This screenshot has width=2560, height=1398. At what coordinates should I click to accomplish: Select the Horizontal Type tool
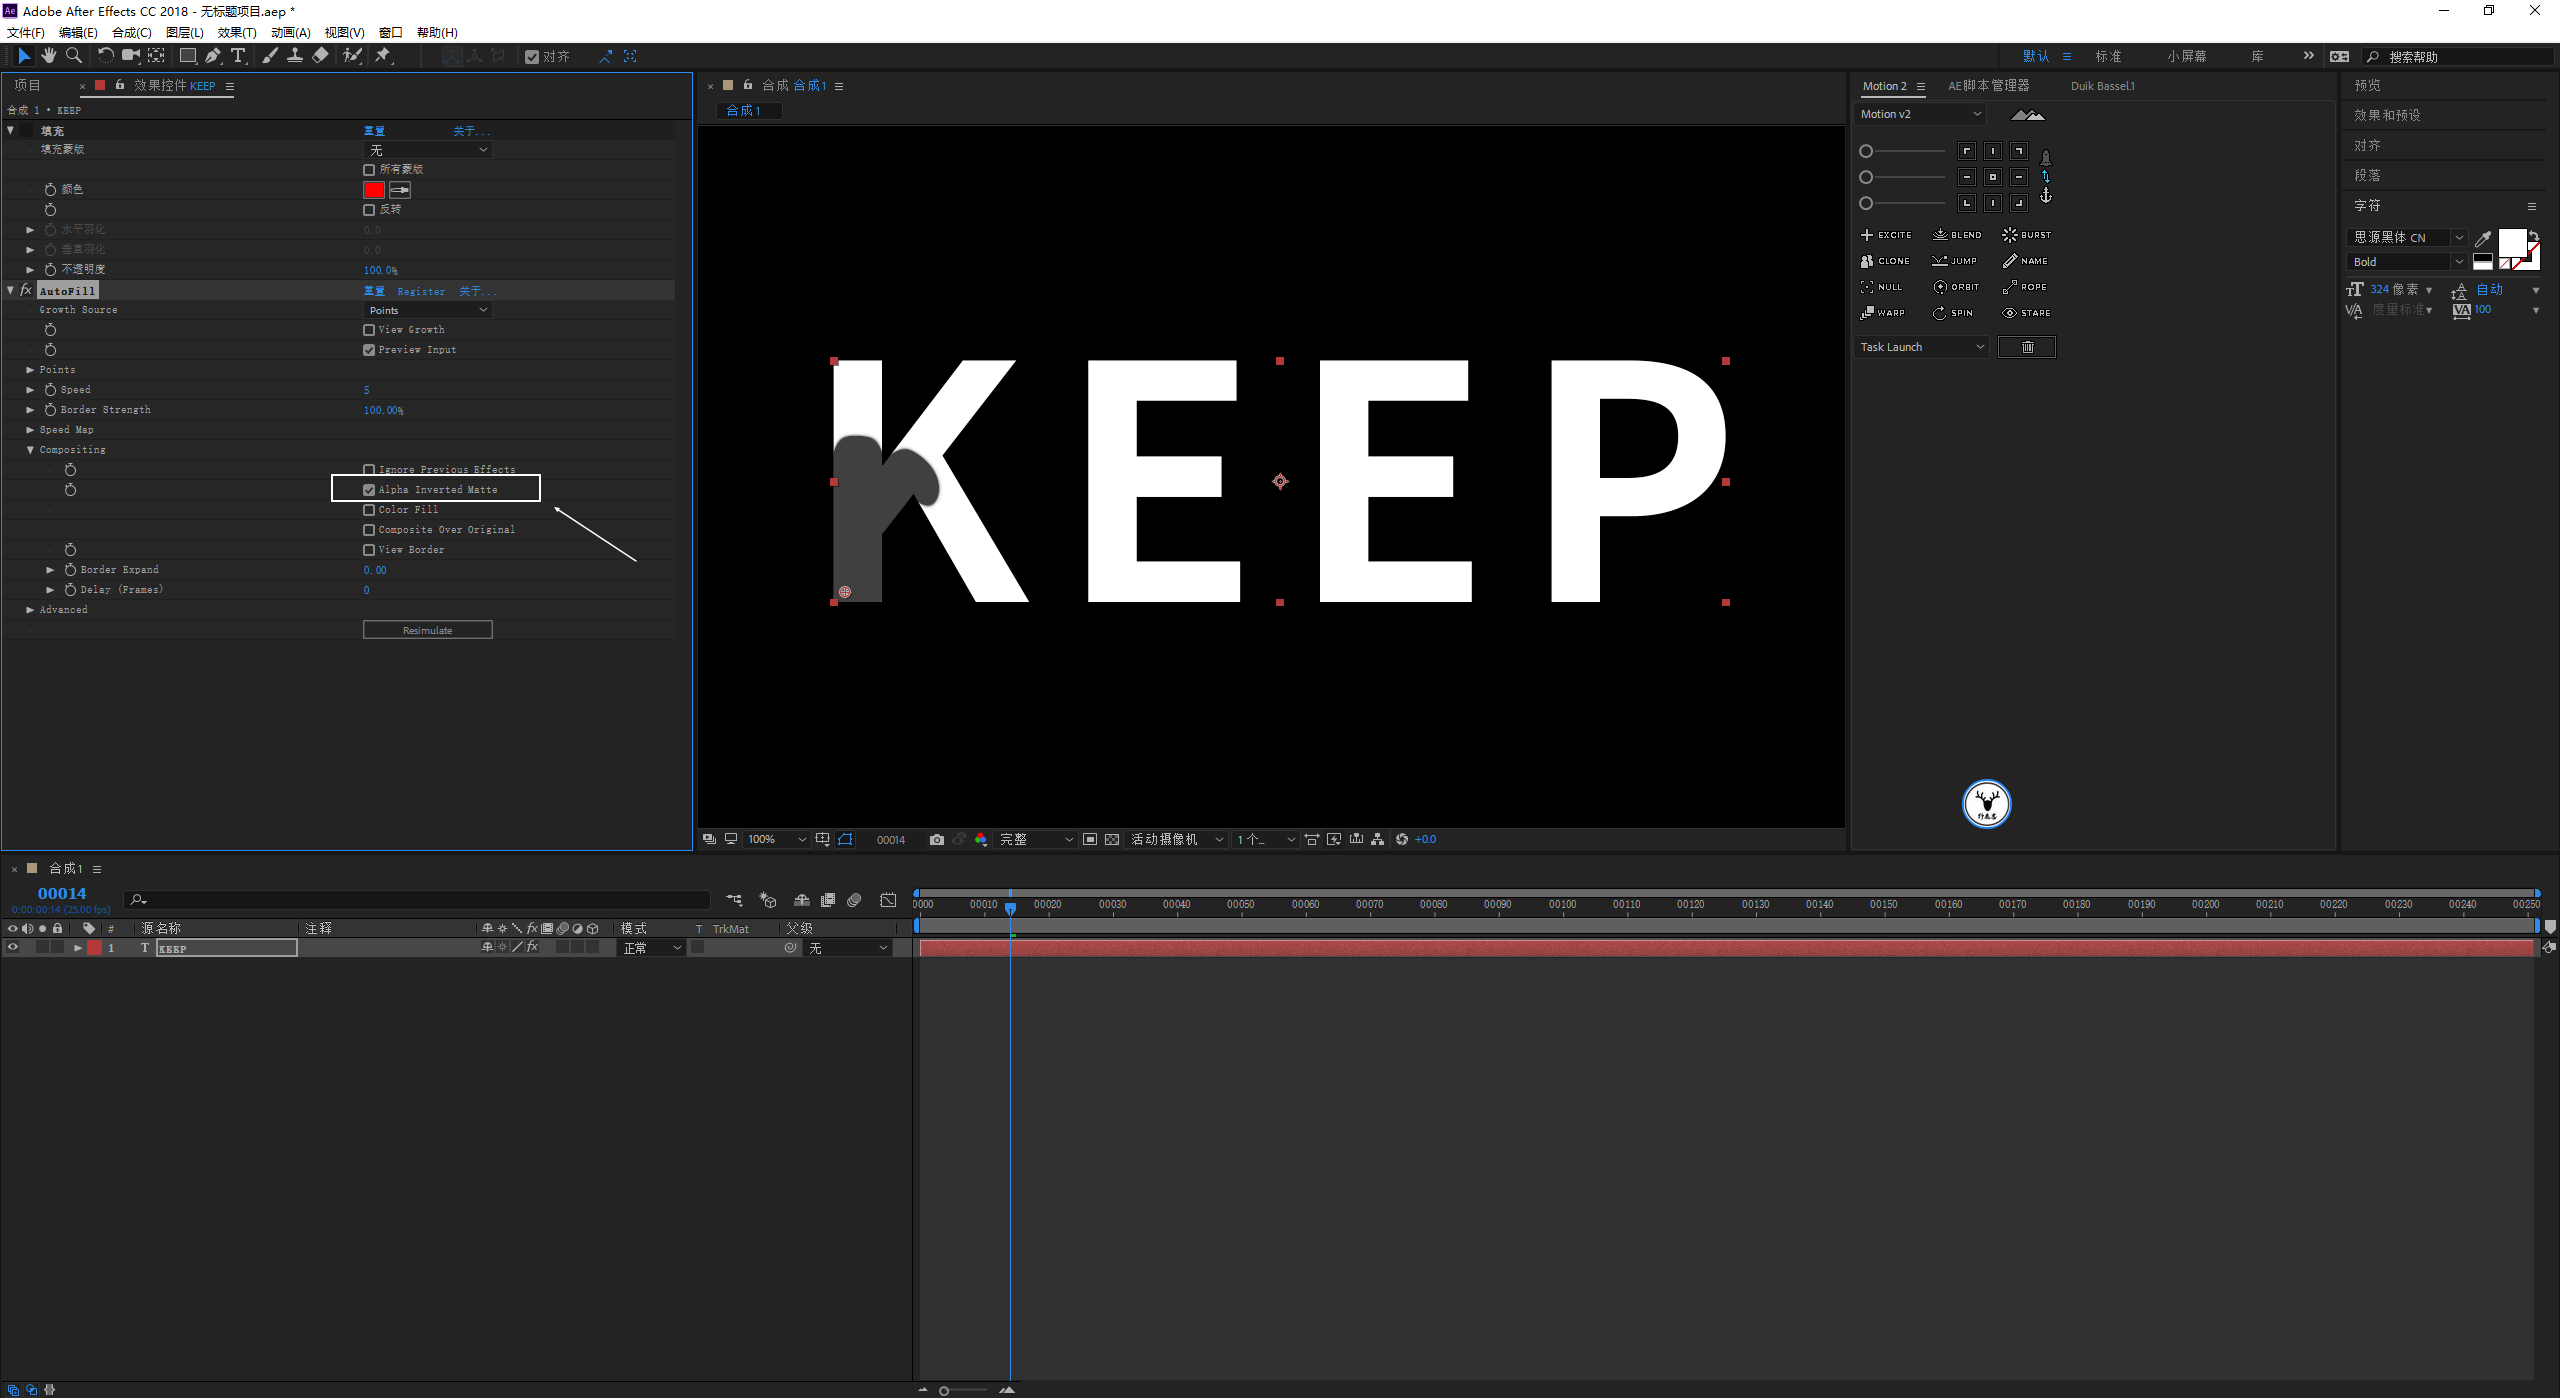tap(238, 56)
